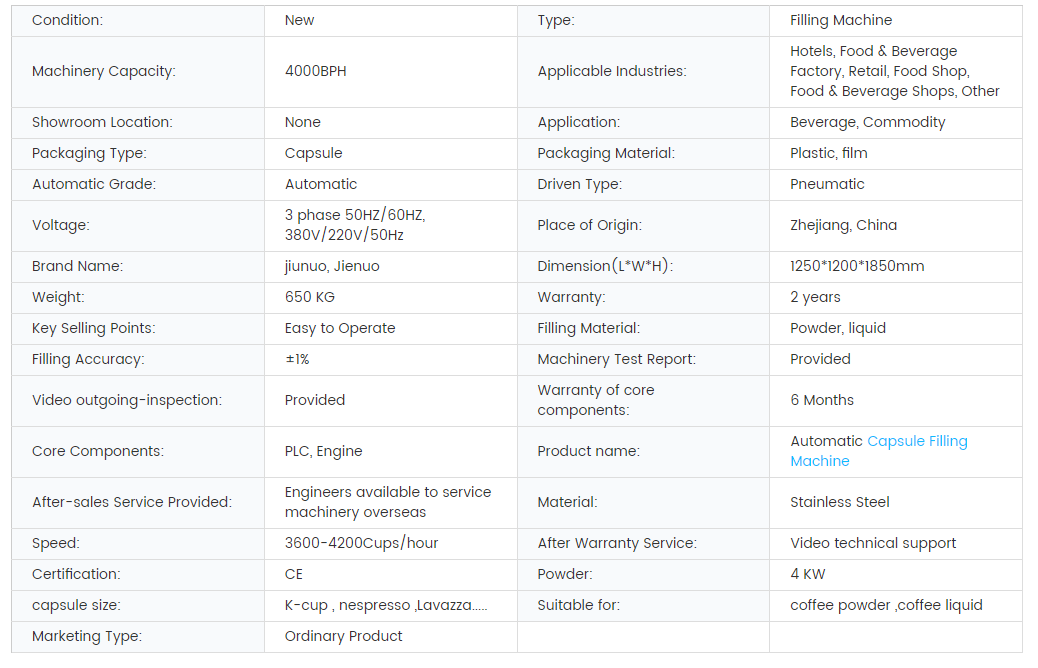Click the Stainless Steel material value
1038x668 pixels.
839,502
